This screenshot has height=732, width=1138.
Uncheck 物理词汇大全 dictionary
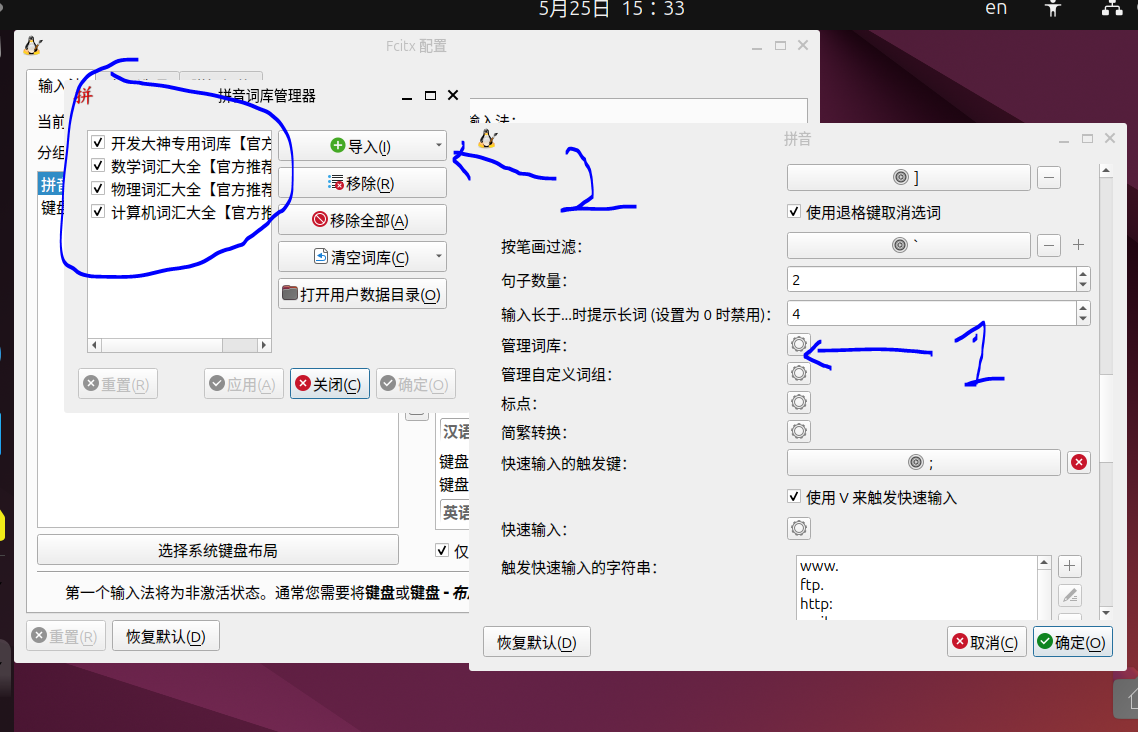click(98, 189)
